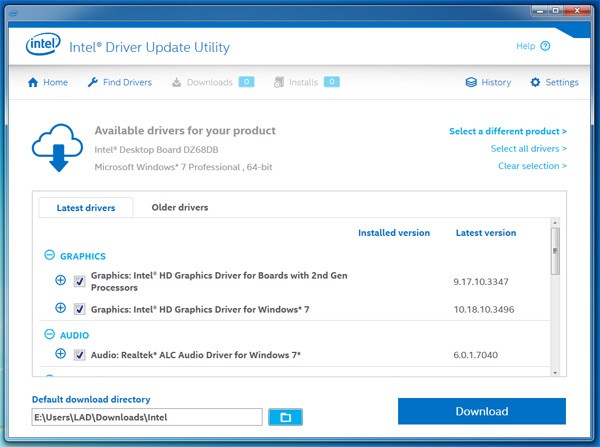The image size is (600, 447).
Task: Open Settings page
Action: (x=554, y=82)
